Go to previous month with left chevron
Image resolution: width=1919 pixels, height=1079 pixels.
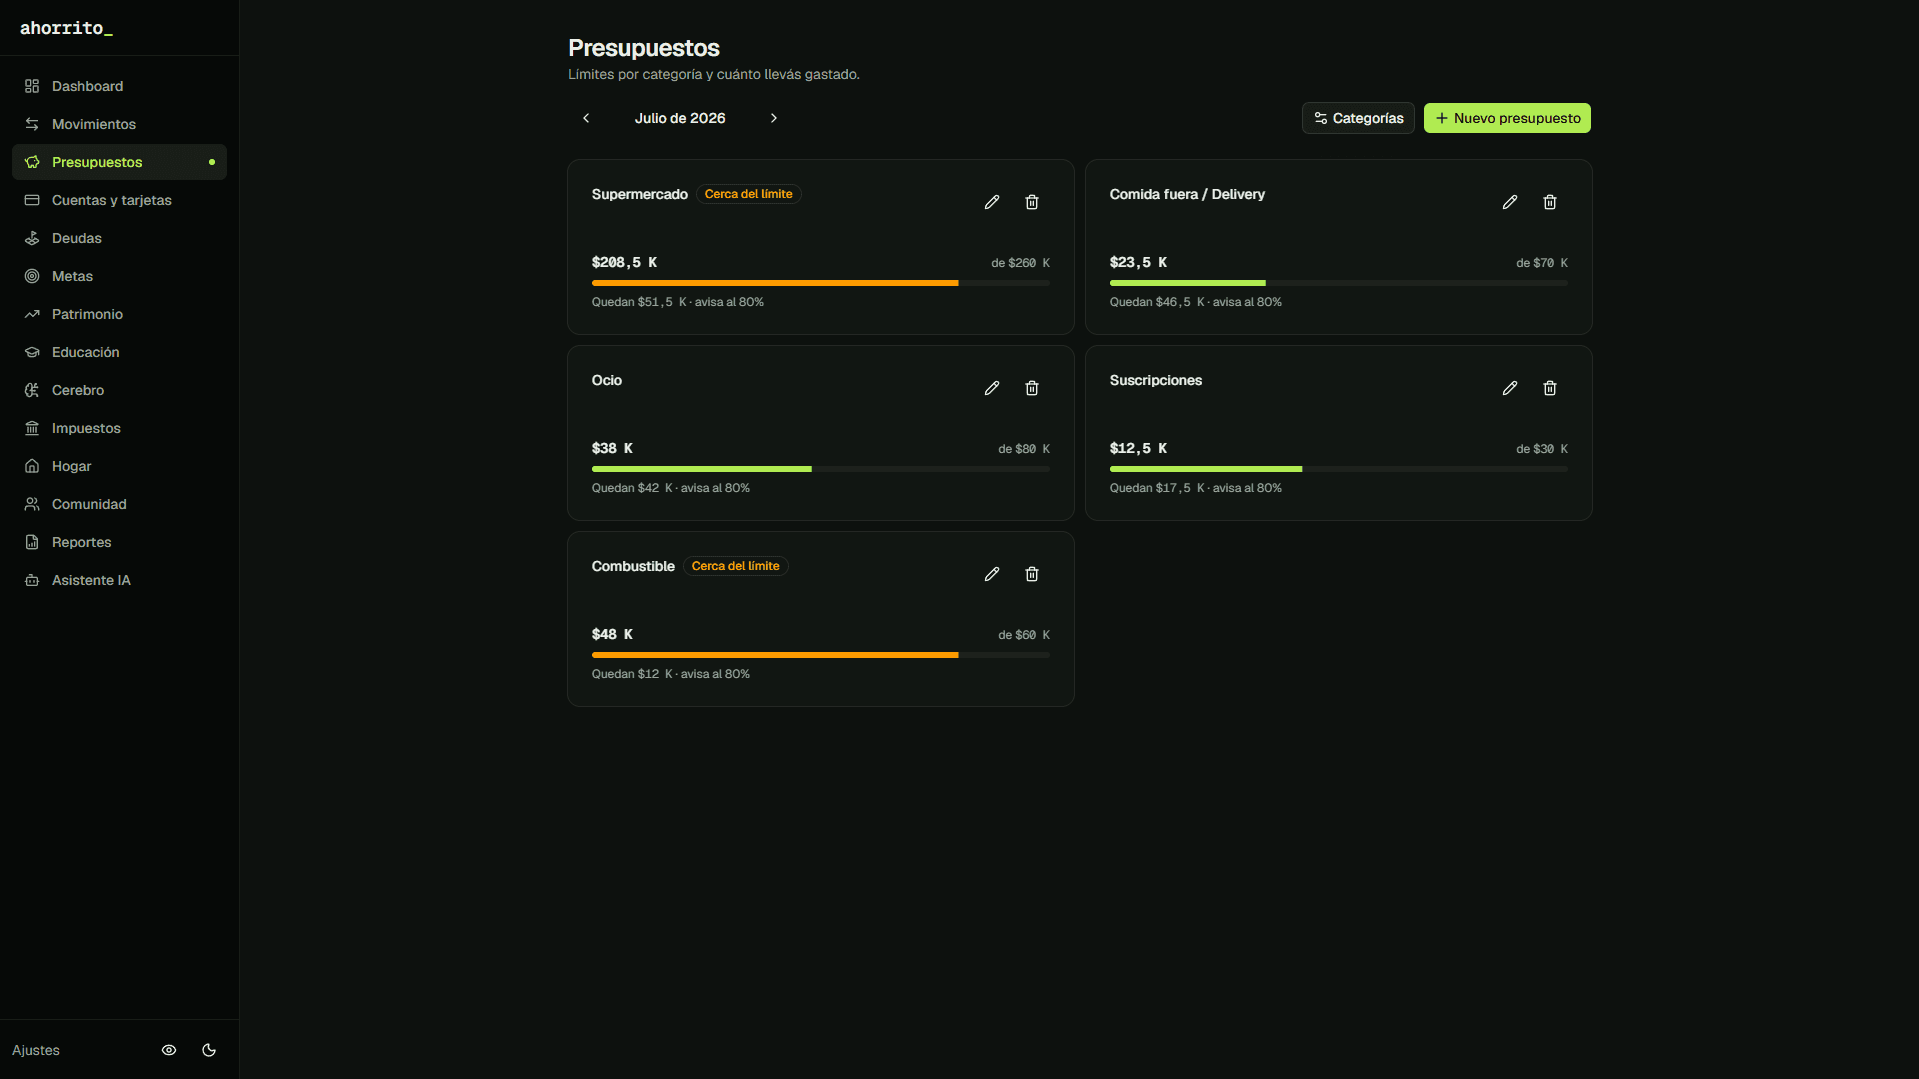point(586,118)
